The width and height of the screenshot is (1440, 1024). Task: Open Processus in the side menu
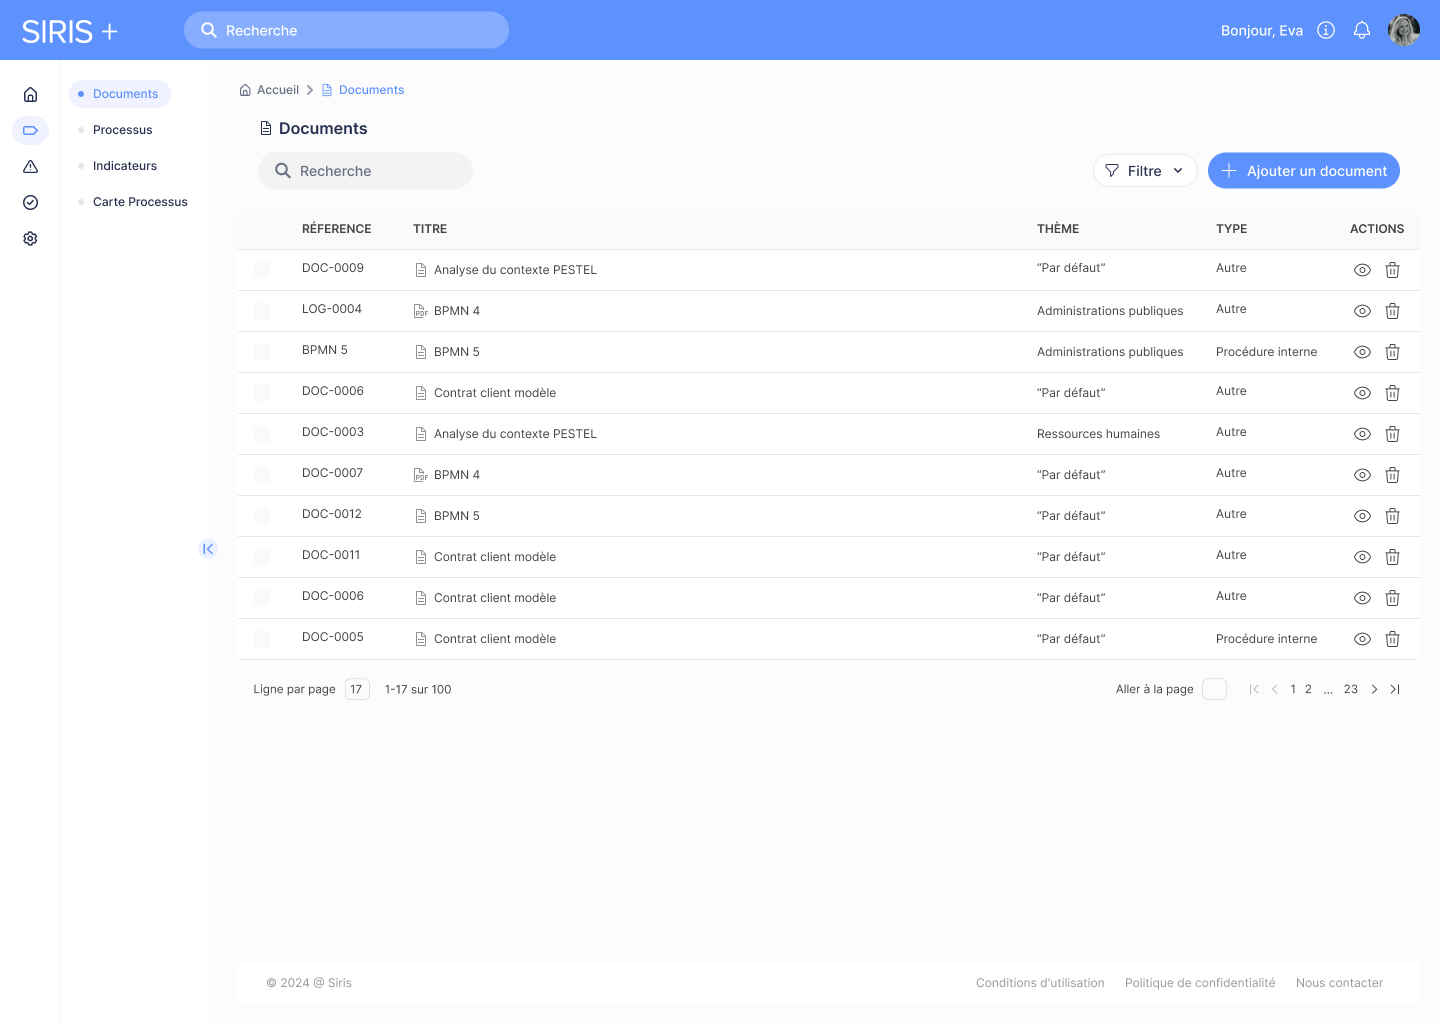coord(122,130)
